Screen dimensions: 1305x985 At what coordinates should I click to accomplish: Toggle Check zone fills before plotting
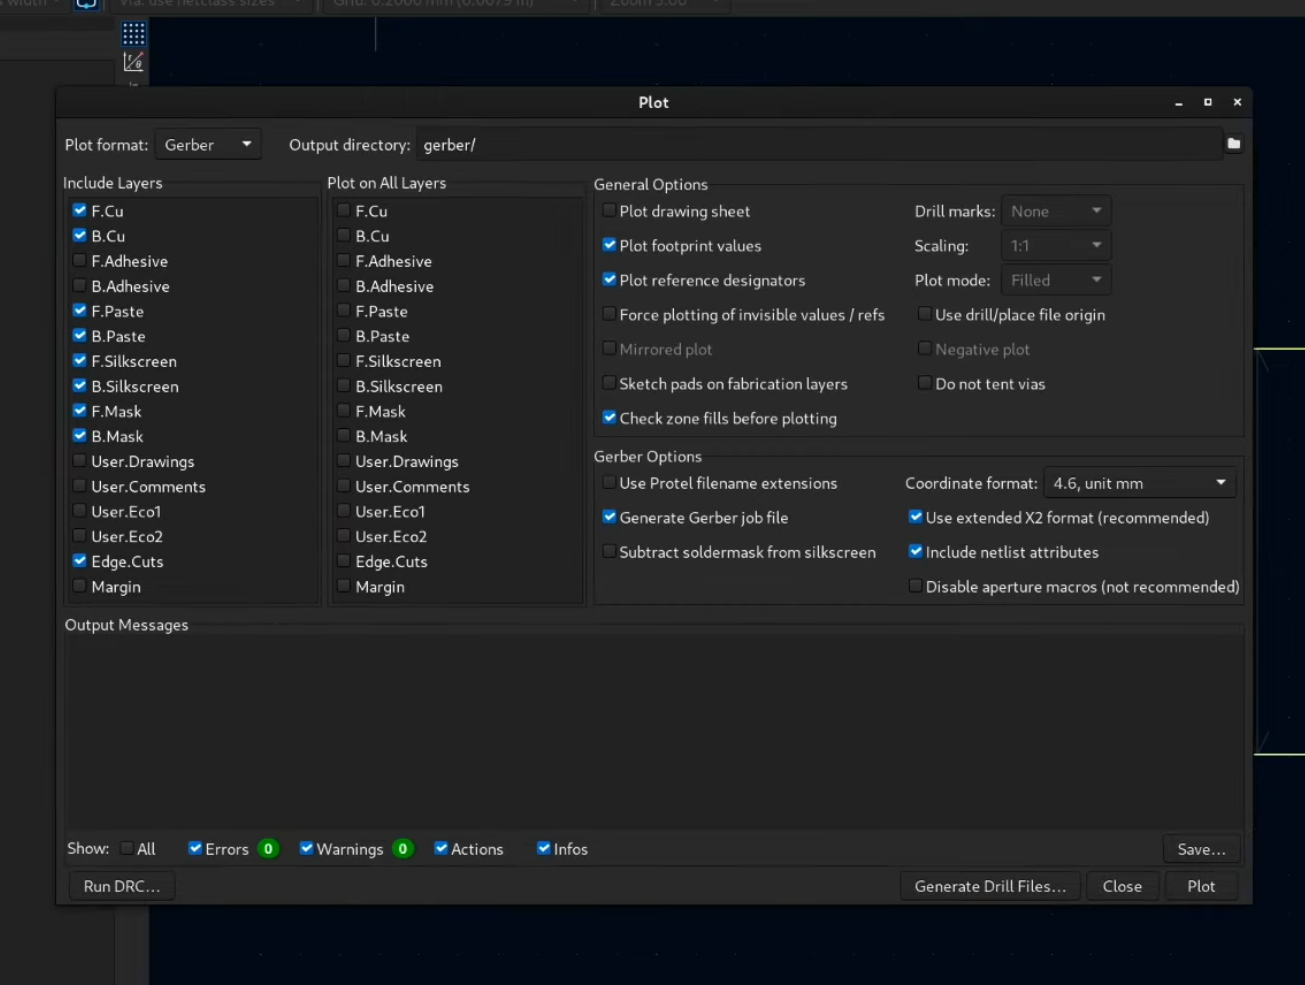[609, 418]
